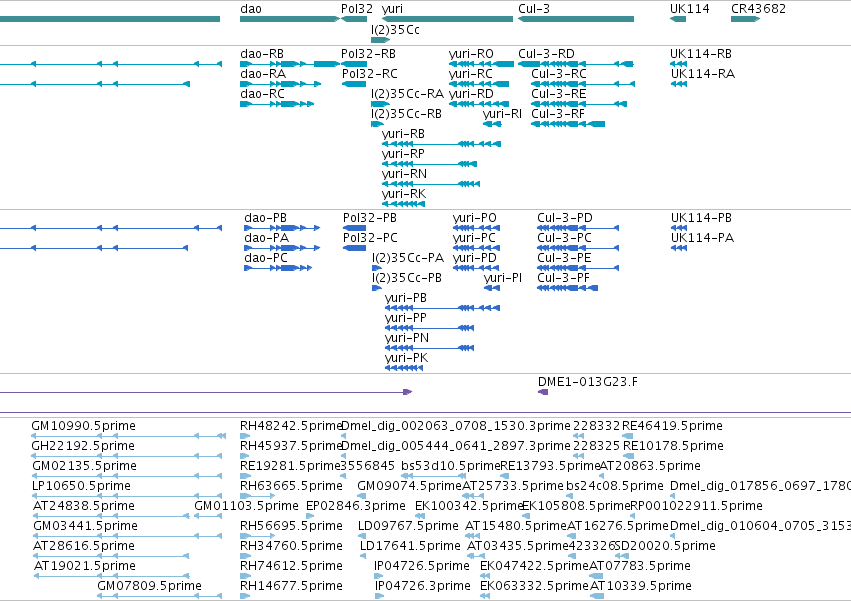Select protein yuri-PN
Viewport: 851px width, 601px height.
[429, 348]
